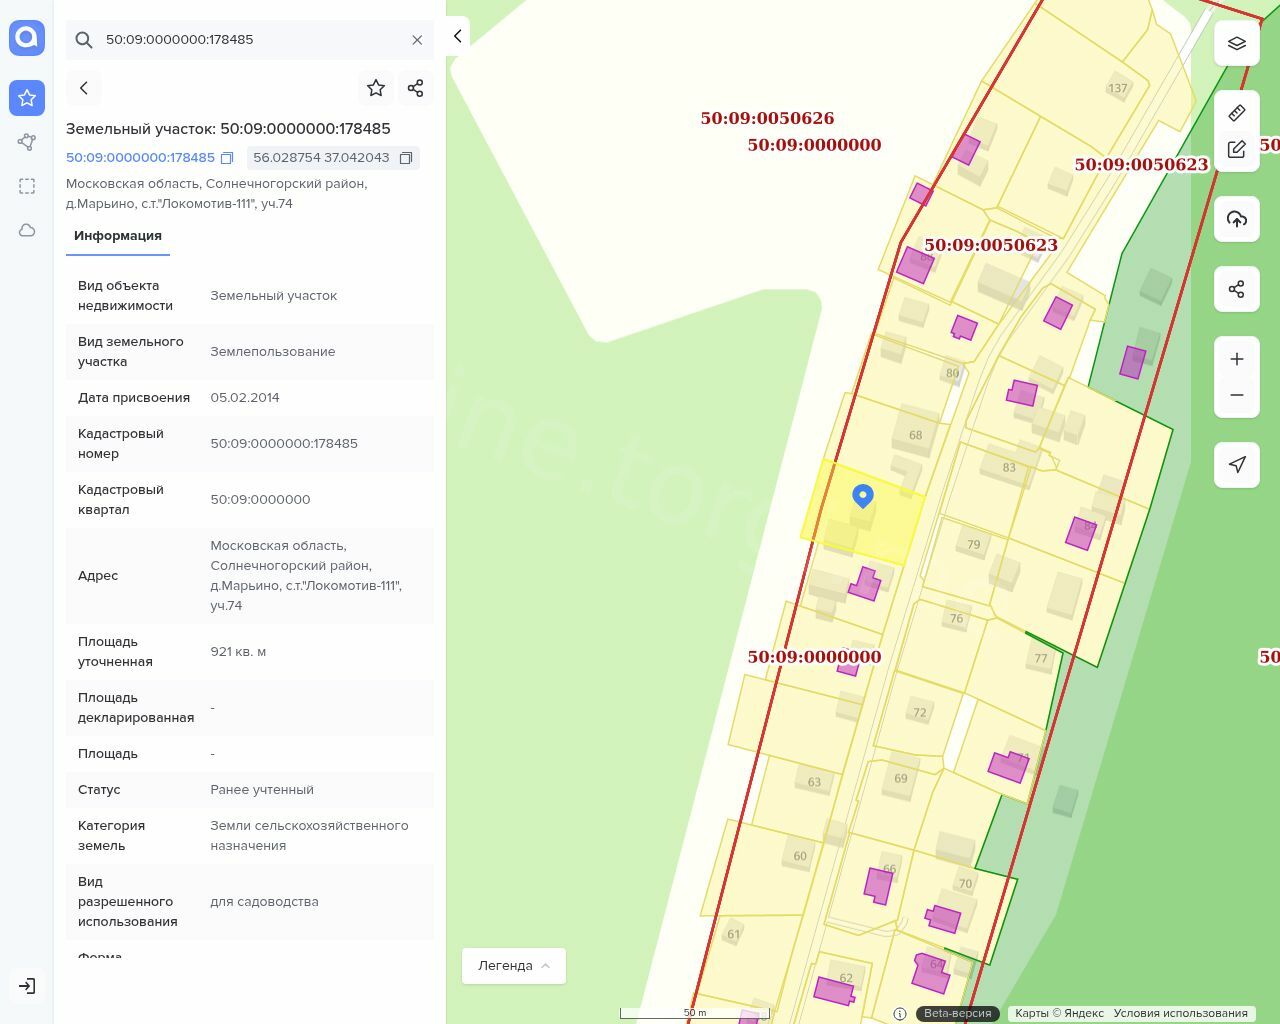Go back using the left arrow

(x=84, y=88)
